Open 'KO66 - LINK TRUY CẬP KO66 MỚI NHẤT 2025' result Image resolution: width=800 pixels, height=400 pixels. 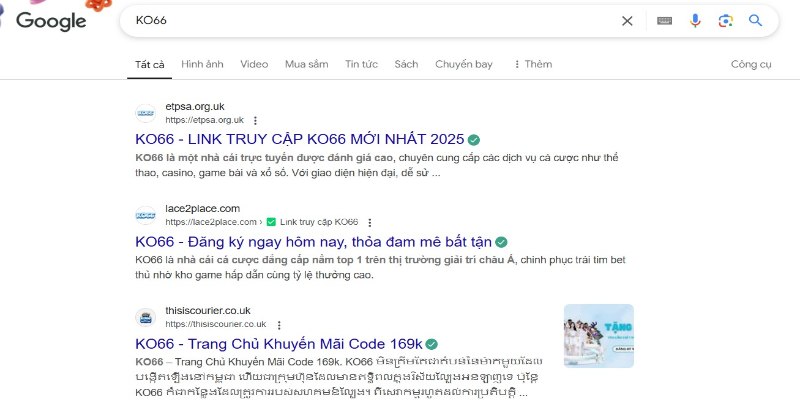pyautogui.click(x=300, y=139)
